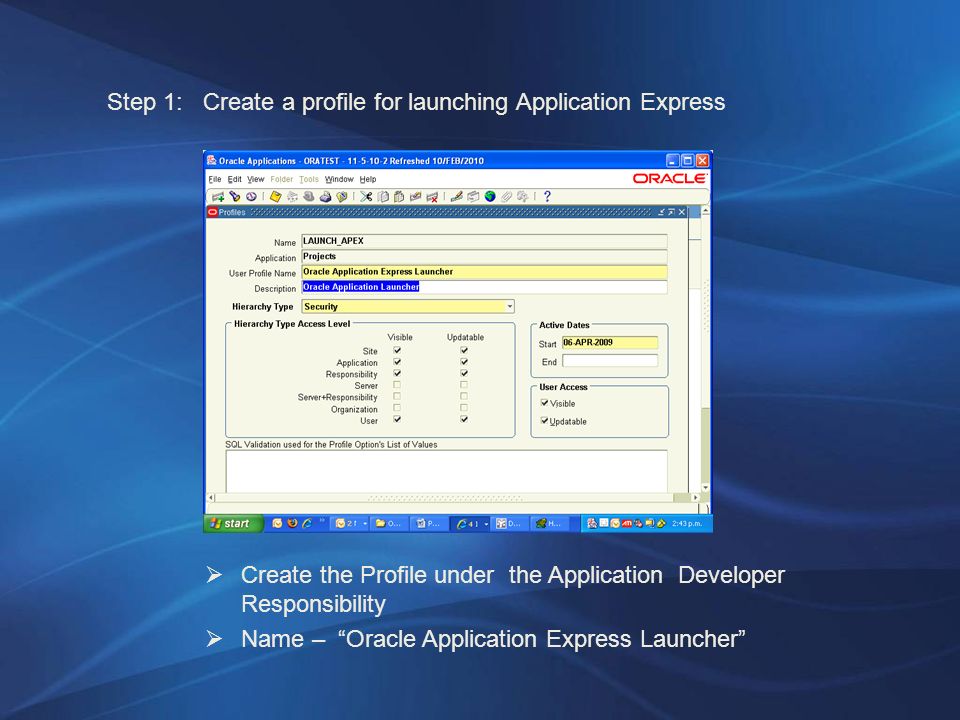Click the Delete Record icon with red X
960x720 pixels.
click(x=432, y=197)
